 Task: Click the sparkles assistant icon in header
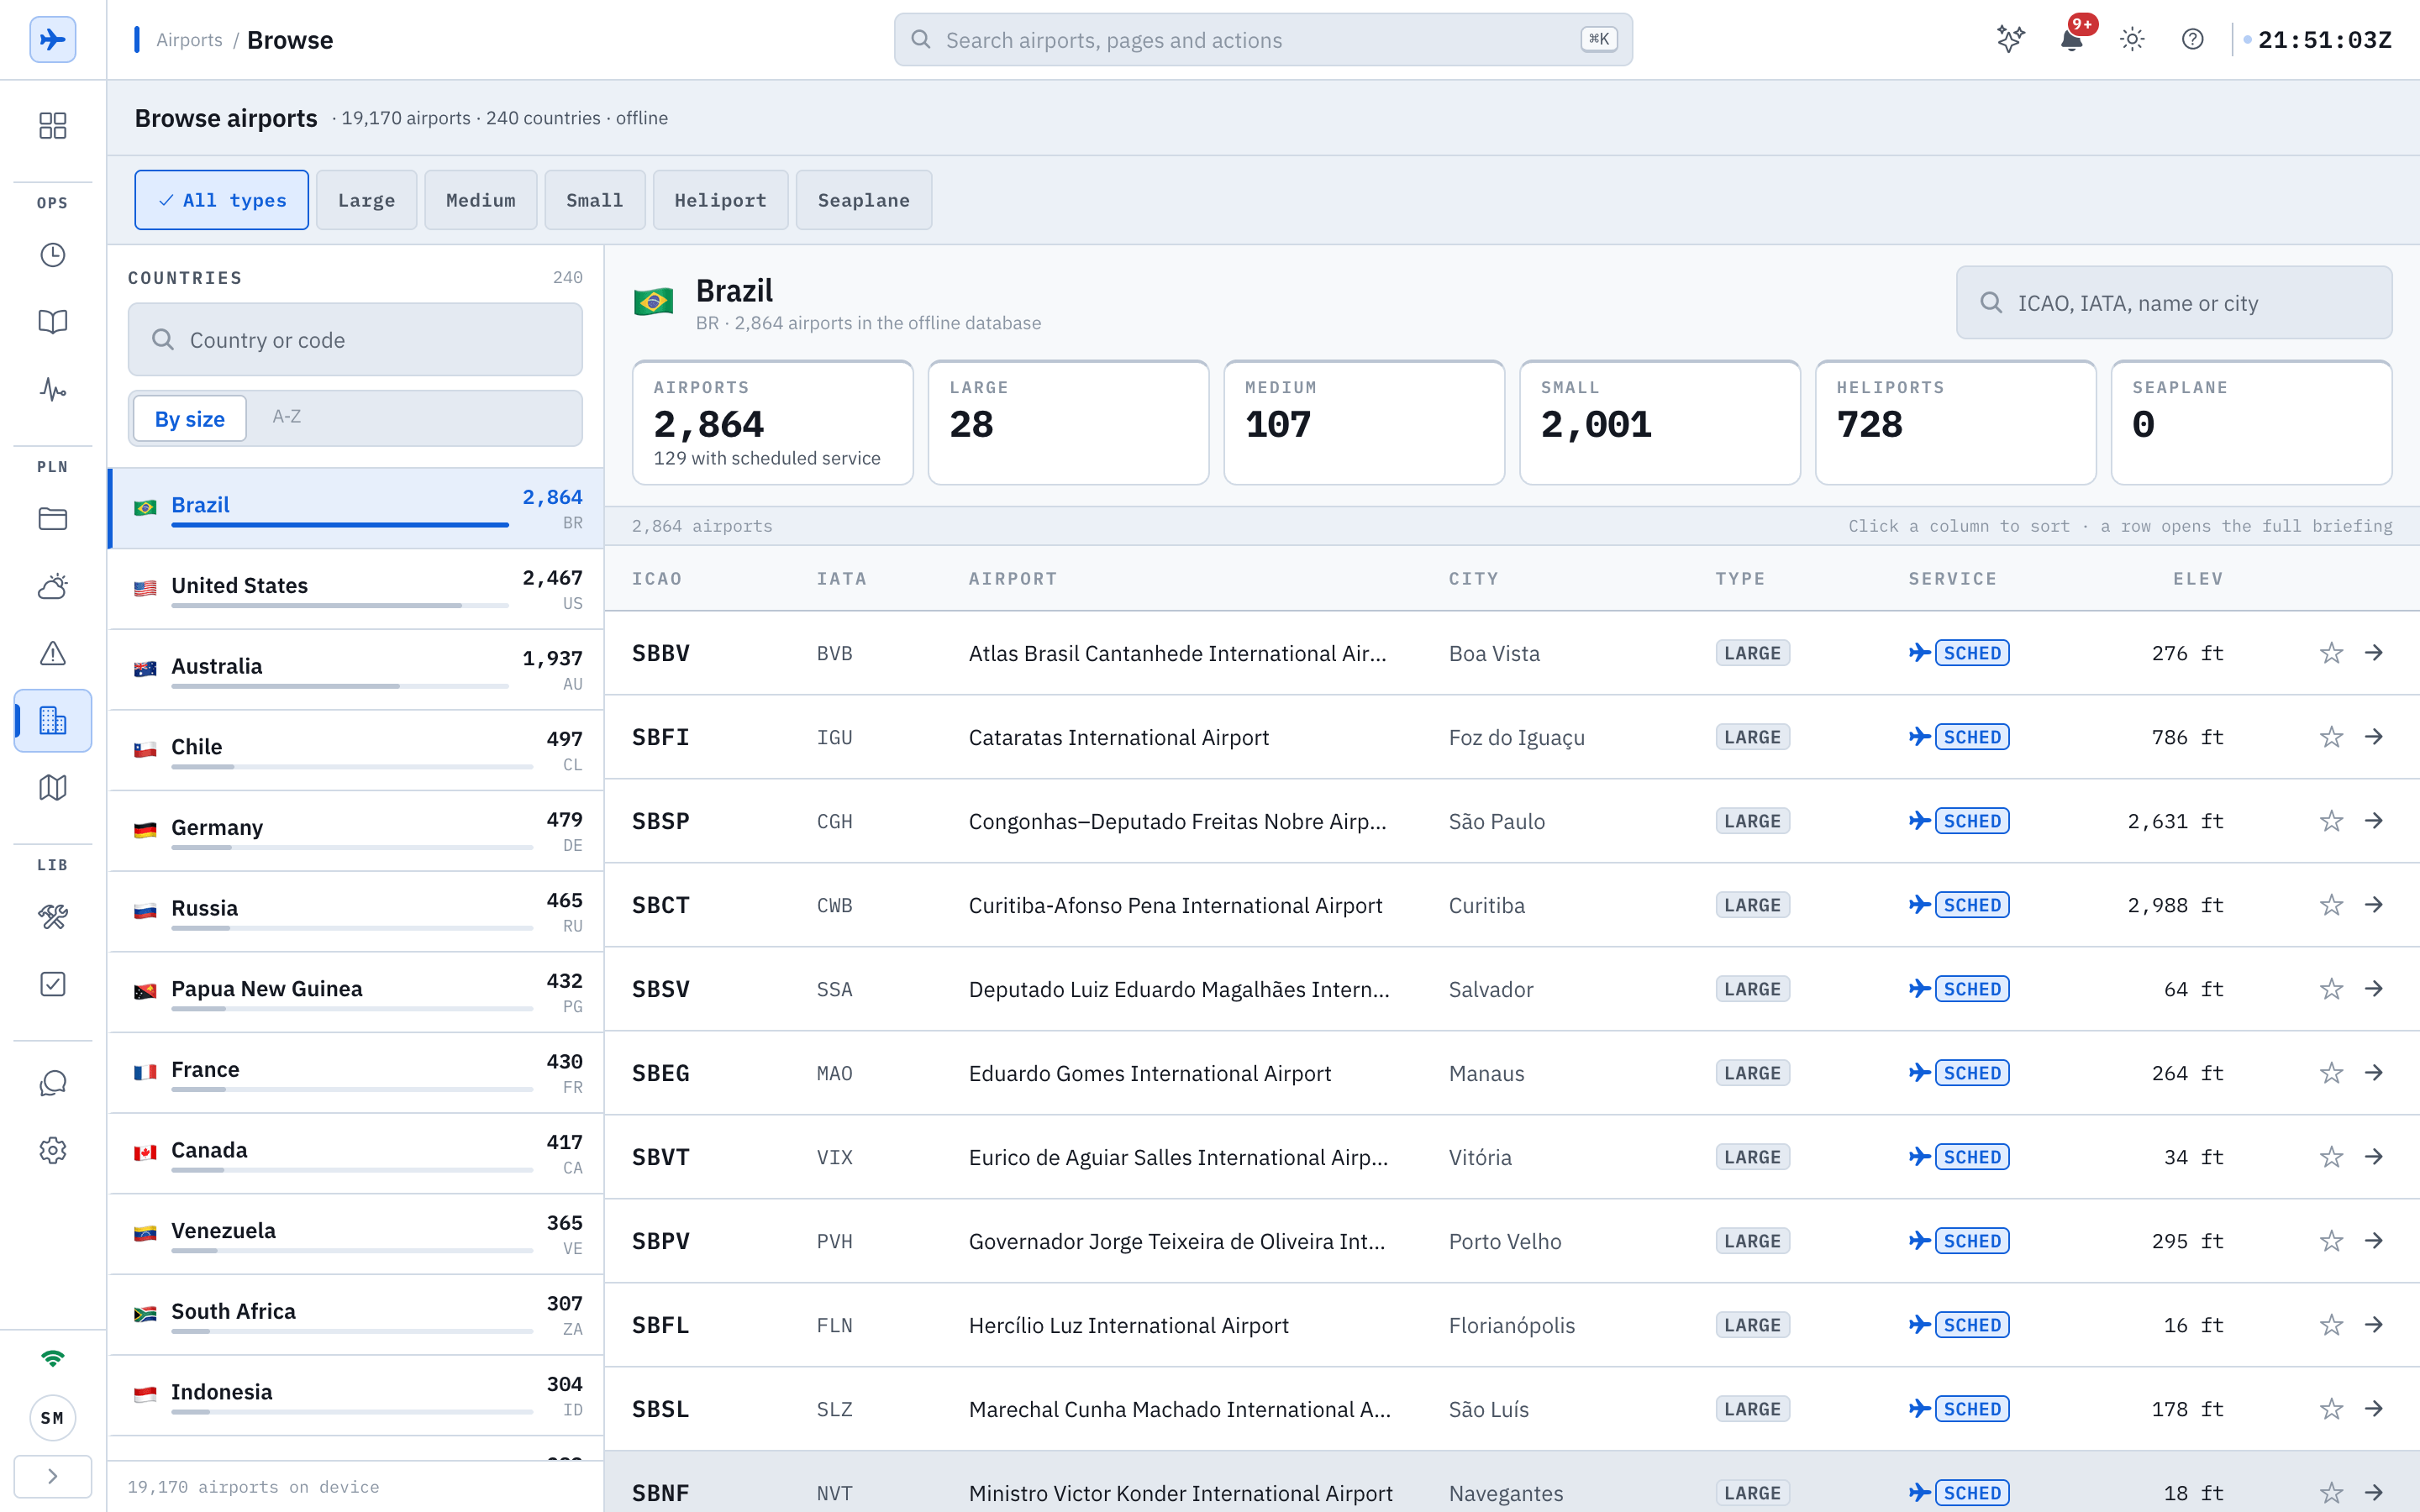click(x=2011, y=40)
